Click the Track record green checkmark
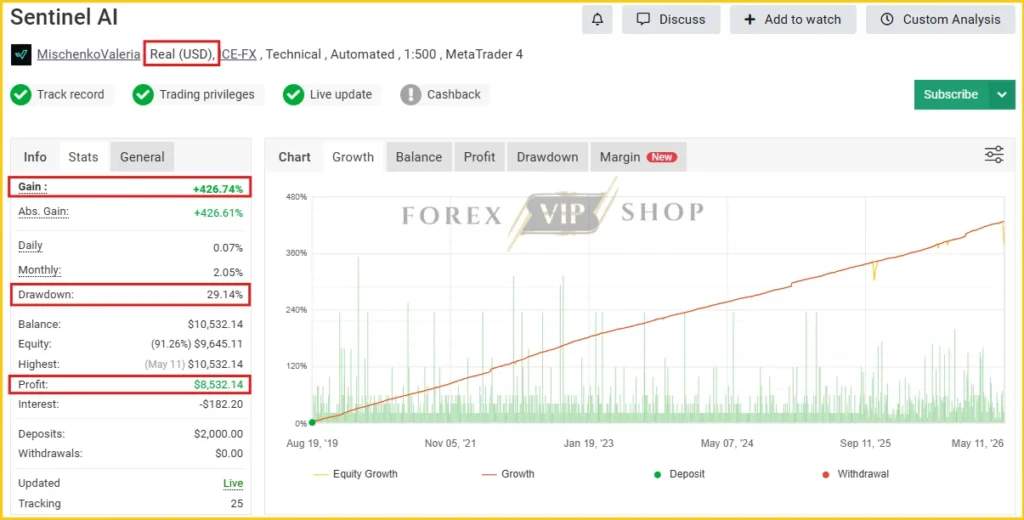Screen dimensions: 1024x520 point(21,95)
